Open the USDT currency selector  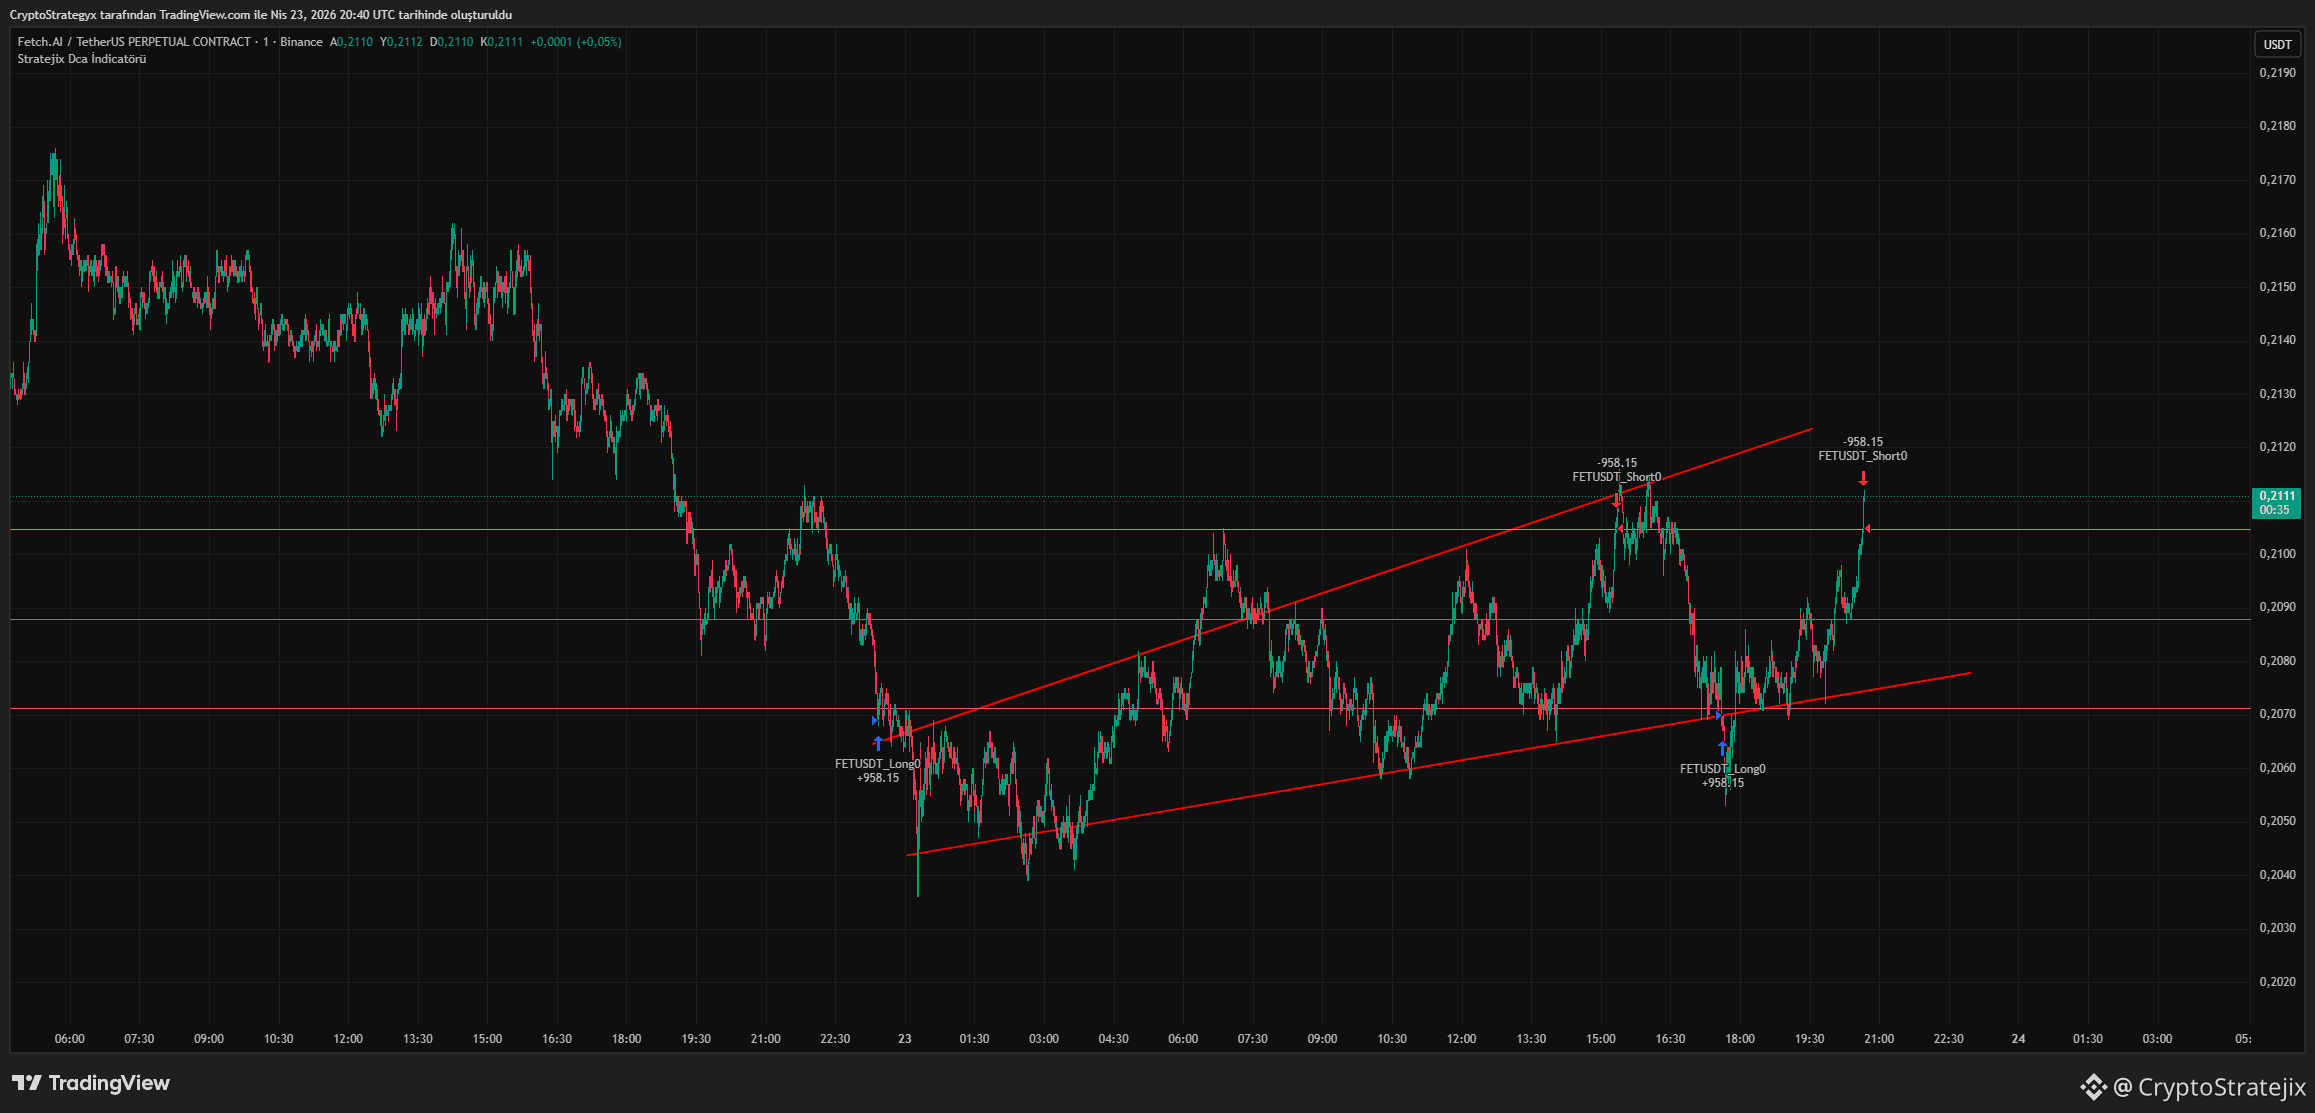click(2277, 44)
